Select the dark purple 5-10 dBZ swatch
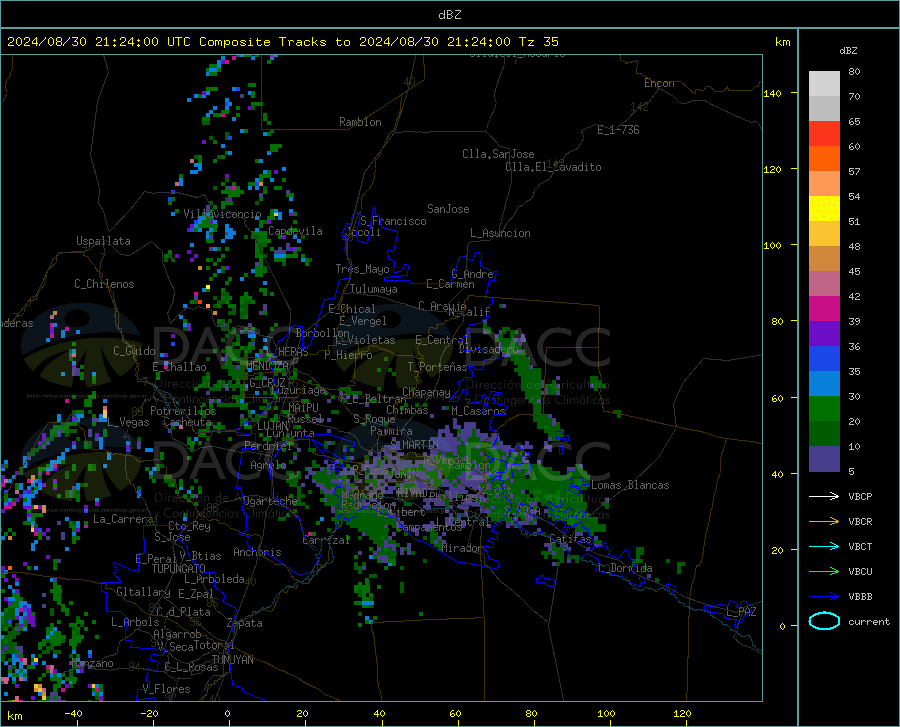Image resolution: width=900 pixels, height=727 pixels. click(x=824, y=459)
